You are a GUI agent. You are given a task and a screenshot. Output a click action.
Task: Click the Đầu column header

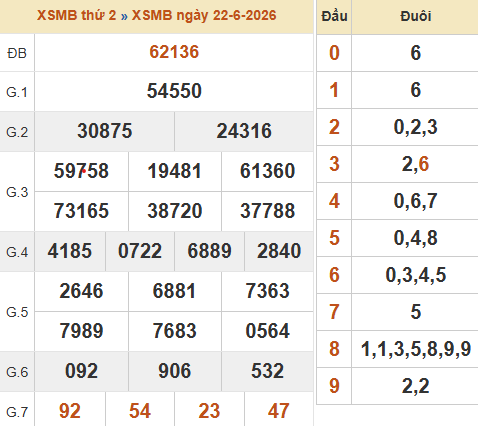point(334,16)
